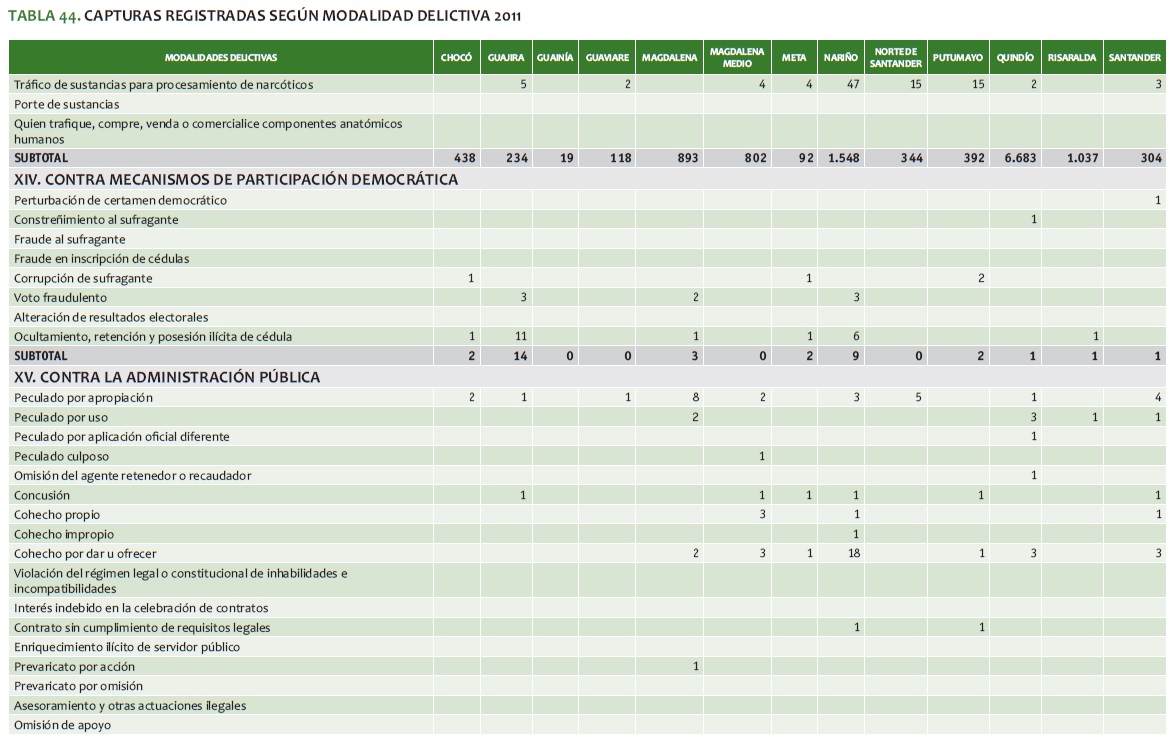Click the MODALIDADES DELICTIVAS column header
1174x740 pixels.
pos(221,58)
